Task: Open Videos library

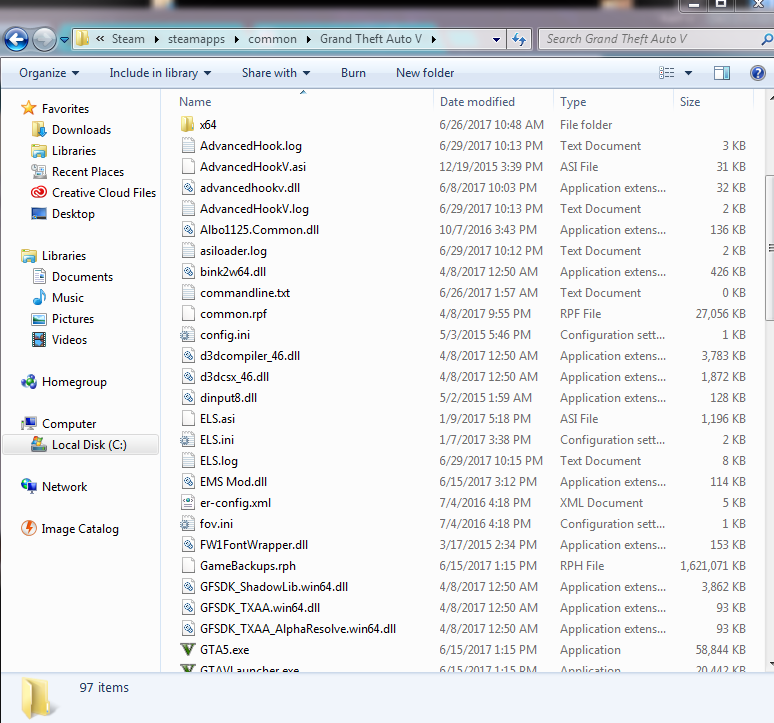Action: click(69, 340)
